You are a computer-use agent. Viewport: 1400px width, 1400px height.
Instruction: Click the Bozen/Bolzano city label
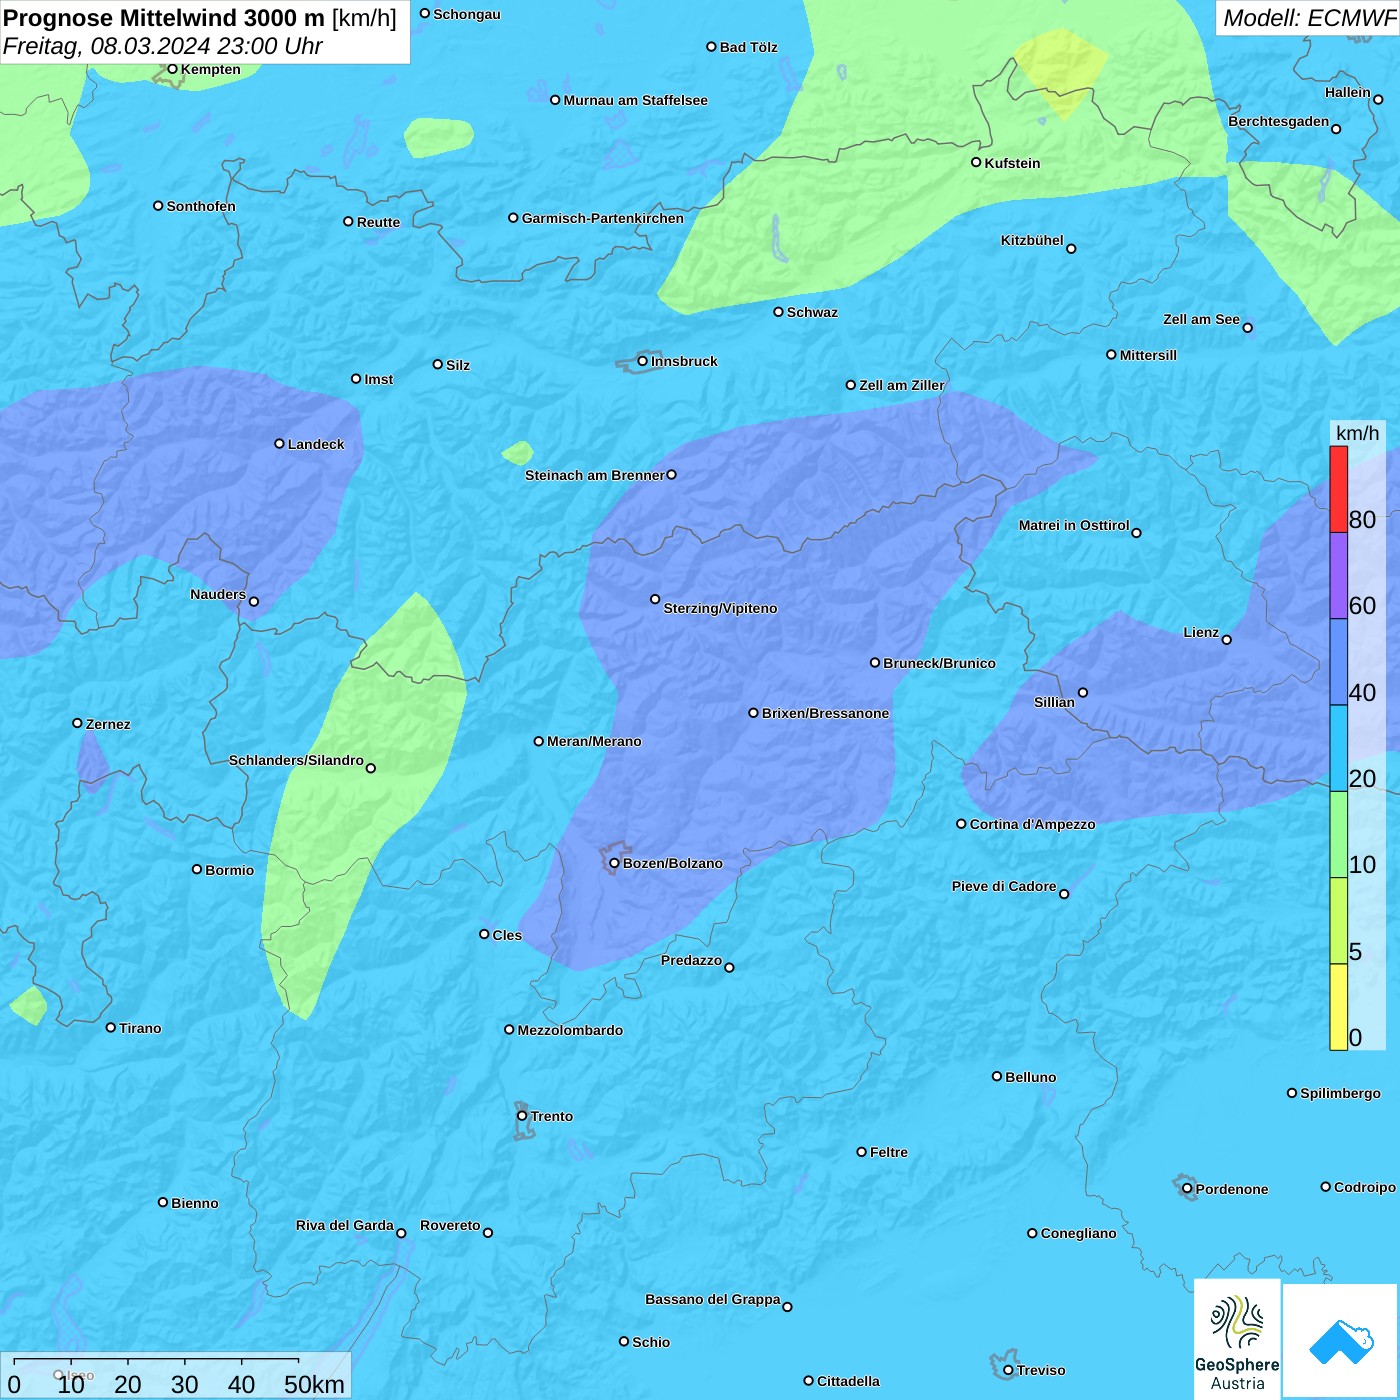672,863
